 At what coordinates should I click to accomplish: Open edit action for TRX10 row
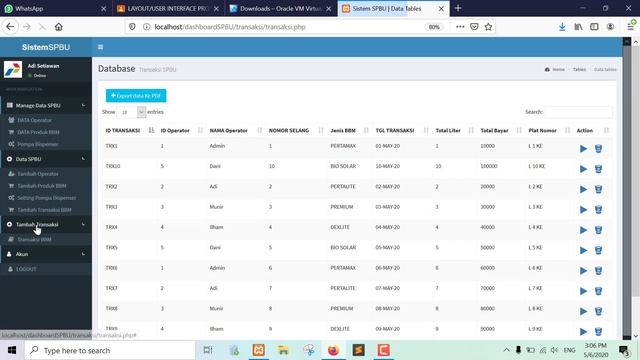click(x=583, y=169)
